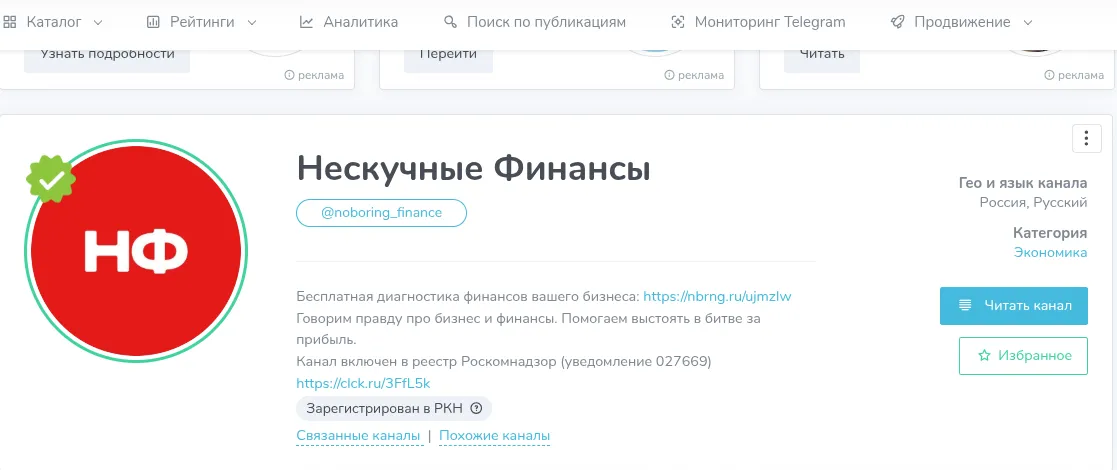Click the Читать канал button
Viewport: 1117px width, 470px height.
[1014, 306]
